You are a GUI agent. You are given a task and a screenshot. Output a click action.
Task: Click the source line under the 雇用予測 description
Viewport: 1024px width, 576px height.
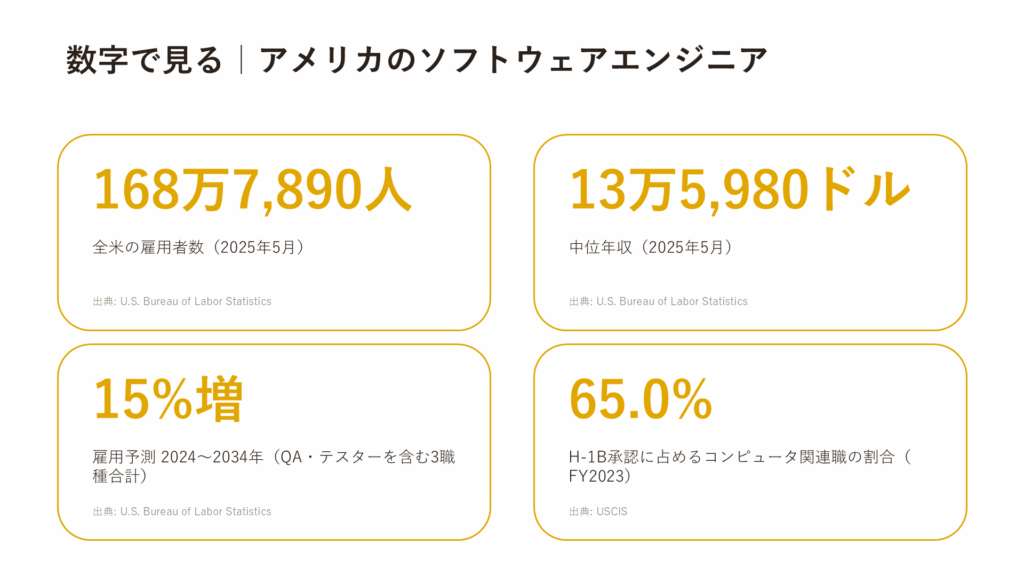click(x=182, y=511)
